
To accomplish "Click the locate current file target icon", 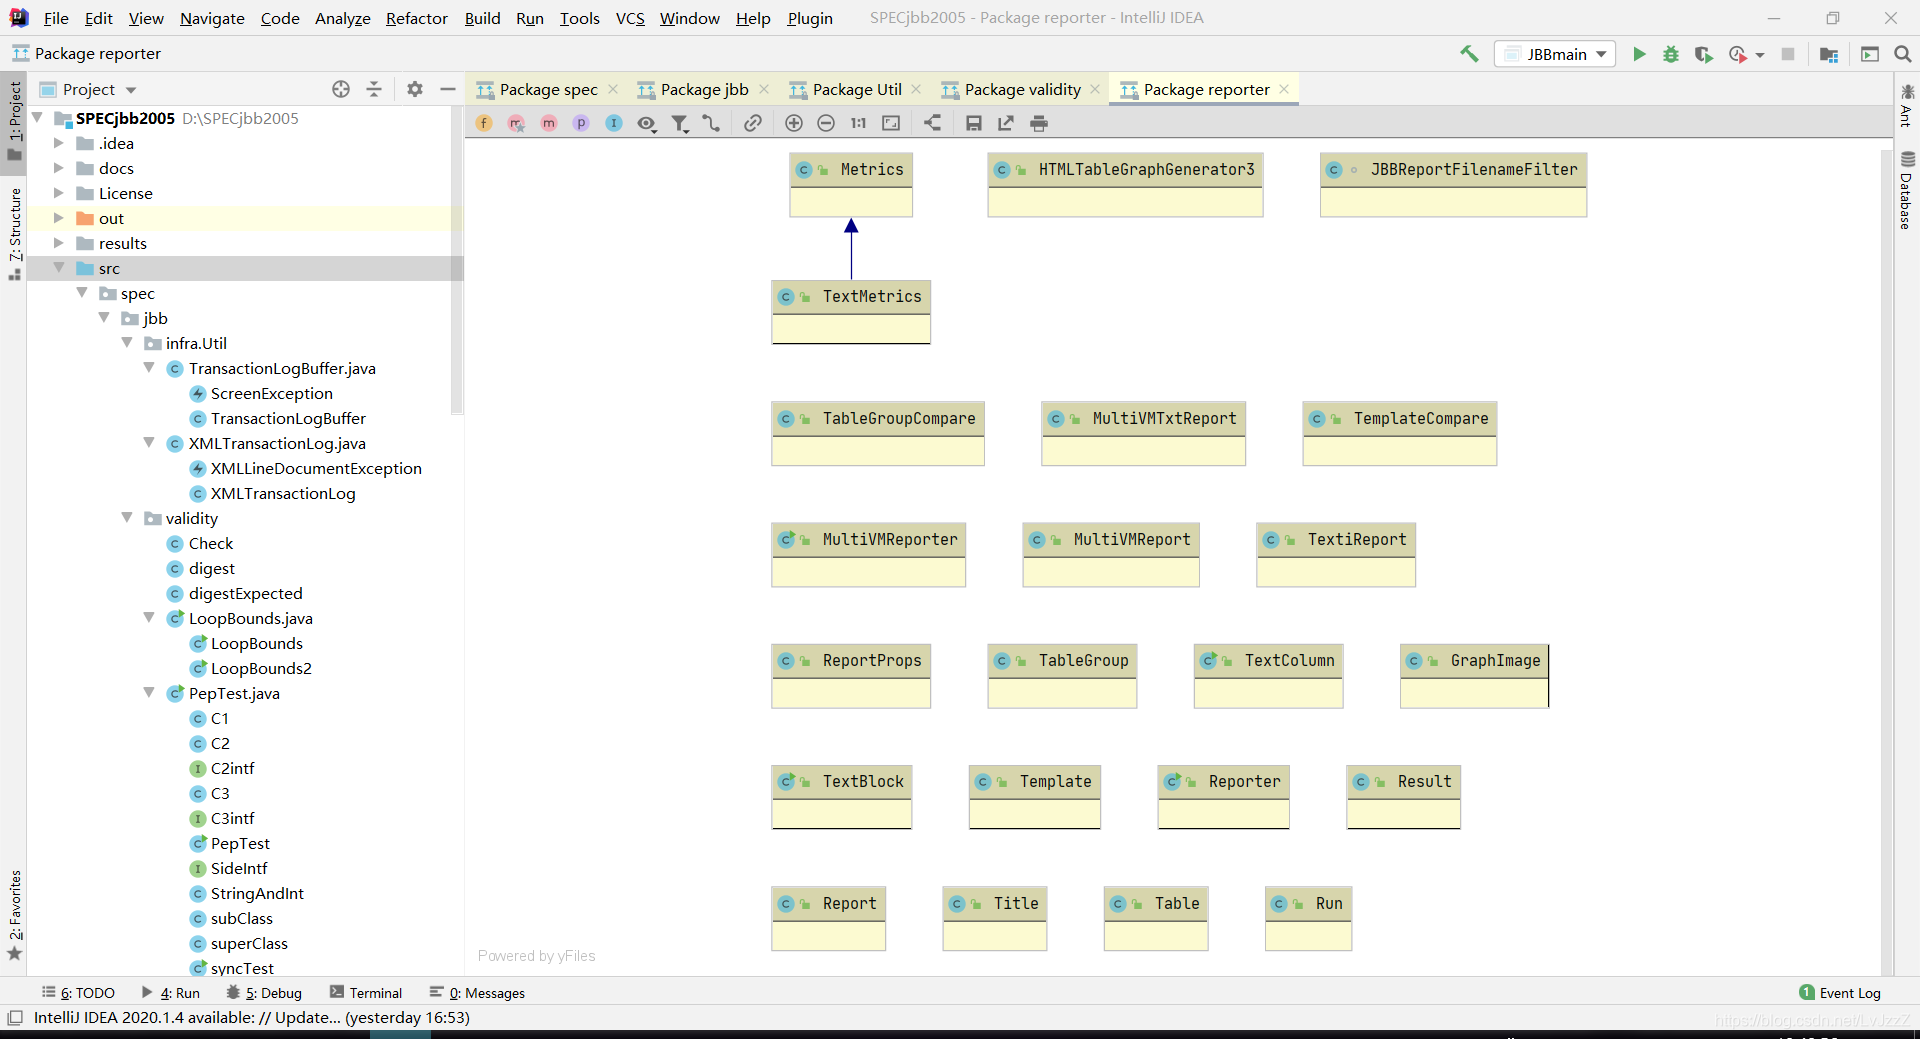I will pyautogui.click(x=341, y=89).
